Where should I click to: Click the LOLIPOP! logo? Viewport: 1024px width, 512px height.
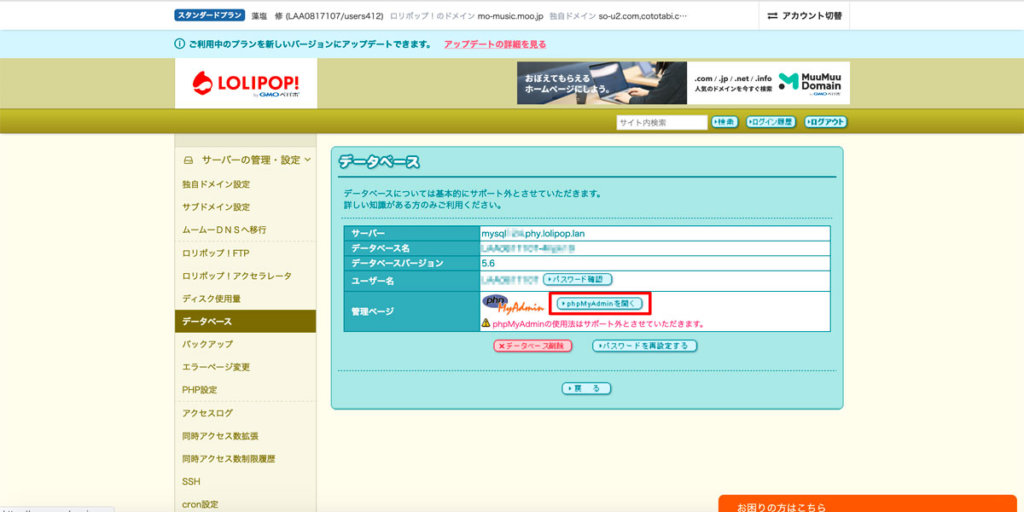245,84
